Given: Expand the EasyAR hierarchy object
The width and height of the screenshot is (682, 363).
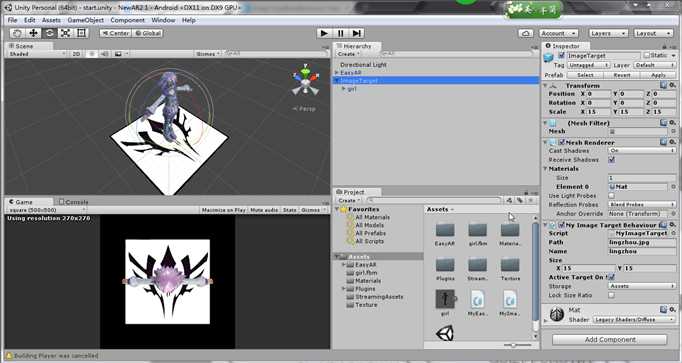Looking at the screenshot, I should [x=337, y=73].
